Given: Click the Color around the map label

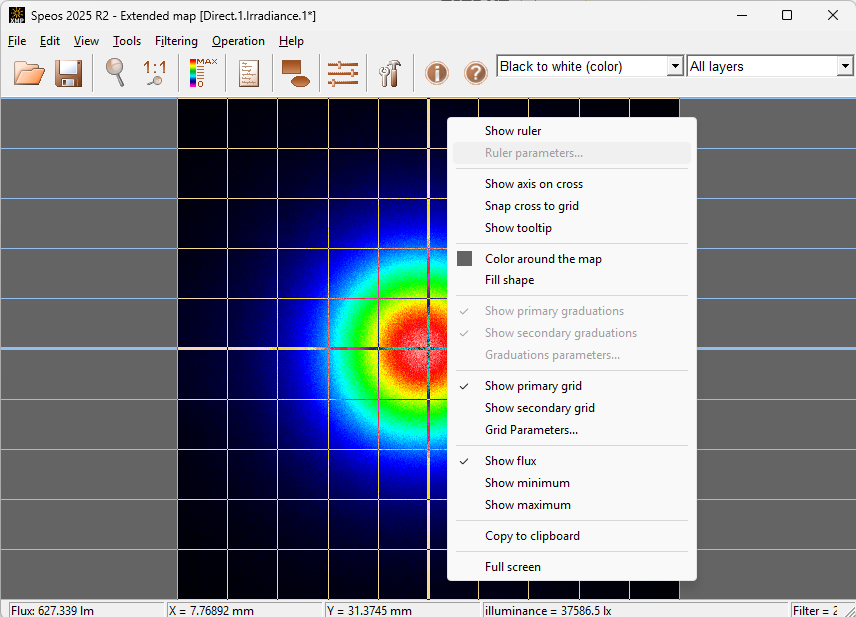Looking at the screenshot, I should (x=543, y=259).
